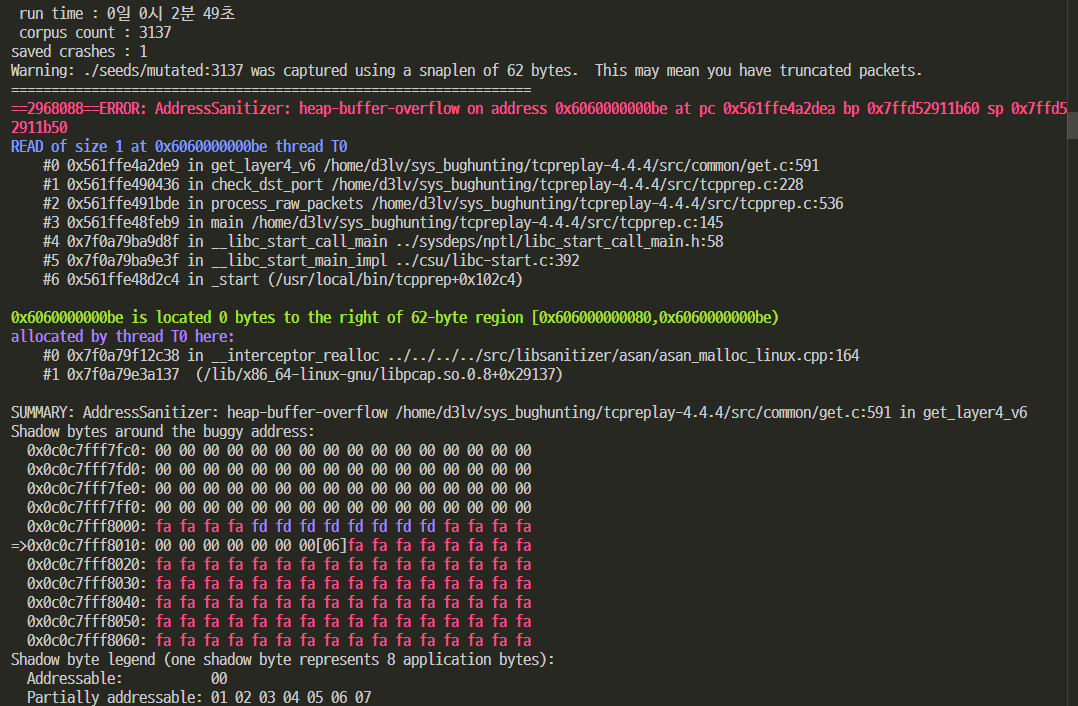Click the red AddressSanitizer heap-buffer-overflow ERROR line
Image resolution: width=1078 pixels, height=706 pixels.
[x=539, y=118]
